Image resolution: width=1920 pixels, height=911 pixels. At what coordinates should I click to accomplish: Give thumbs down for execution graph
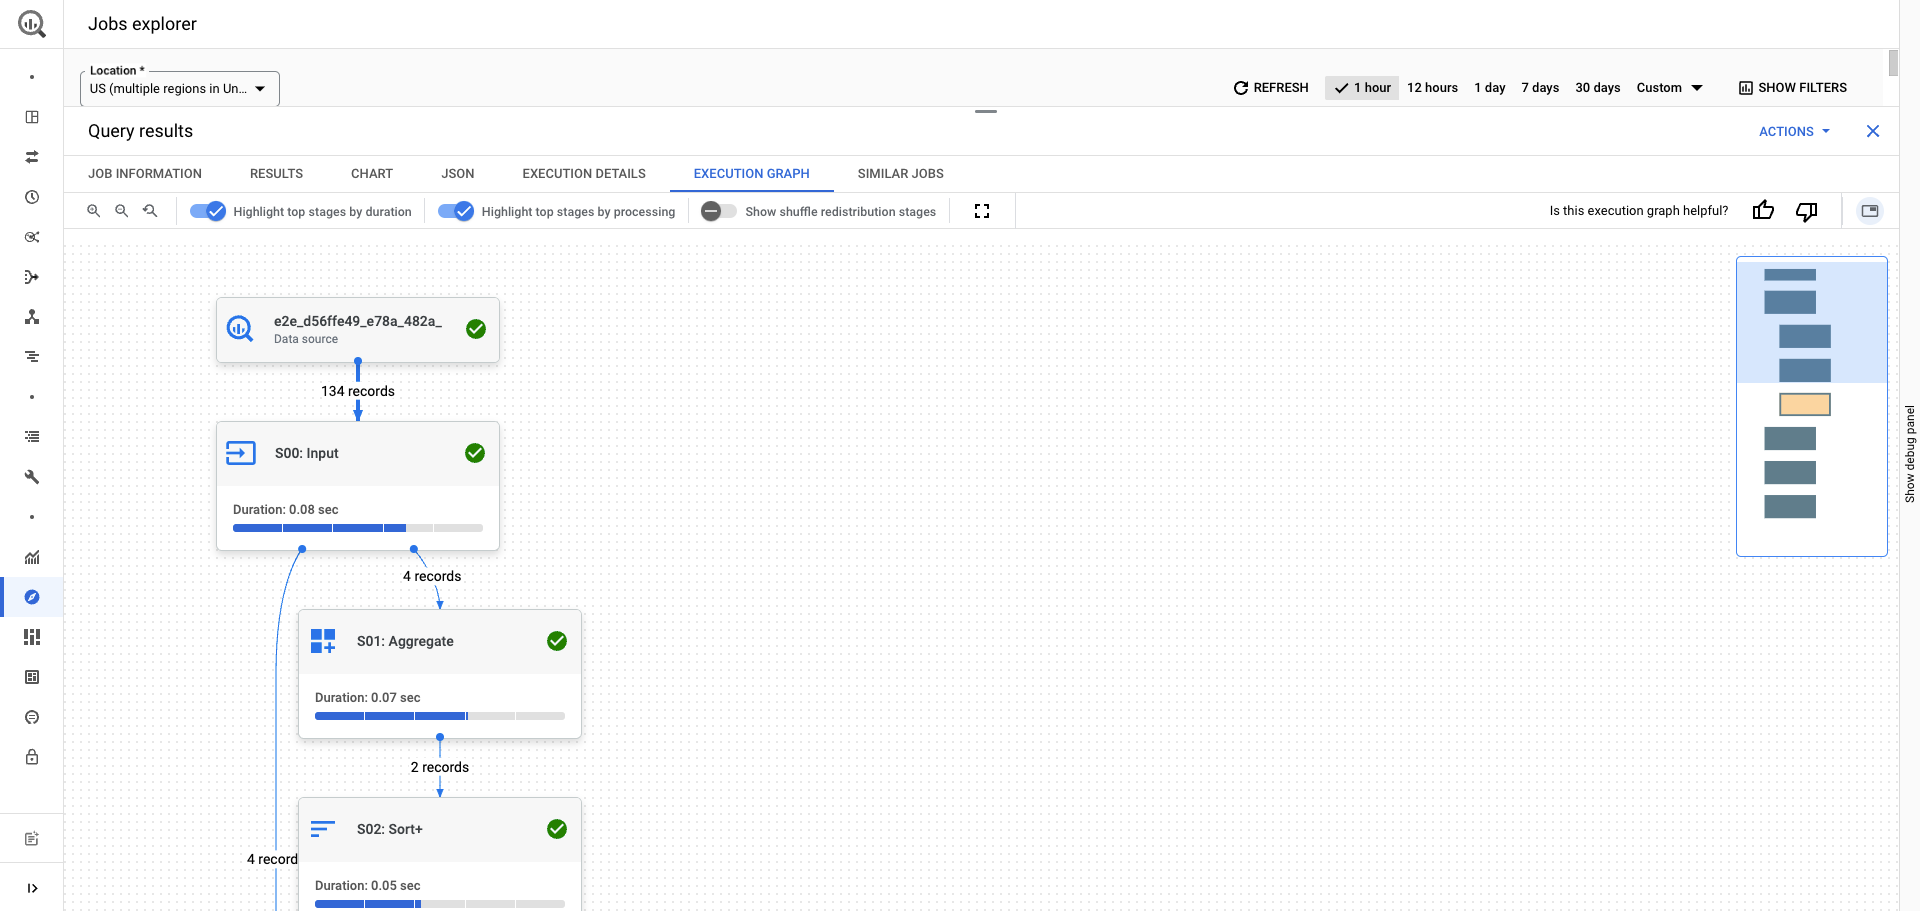click(x=1806, y=211)
